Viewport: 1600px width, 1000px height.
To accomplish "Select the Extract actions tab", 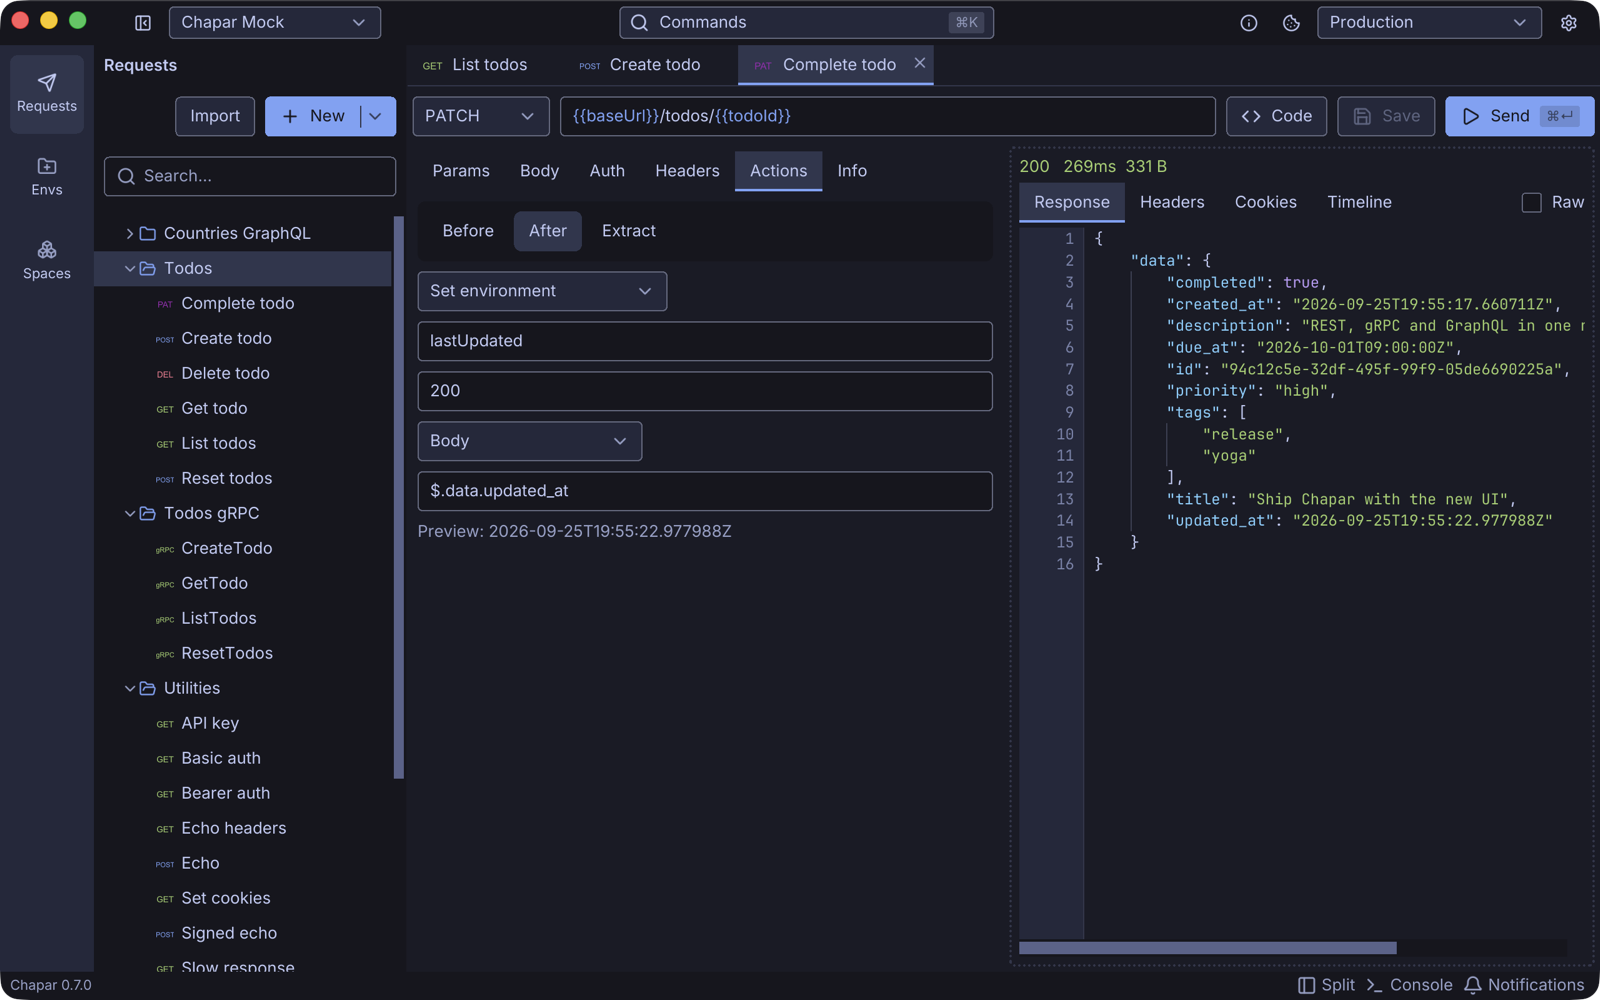I will tap(629, 231).
